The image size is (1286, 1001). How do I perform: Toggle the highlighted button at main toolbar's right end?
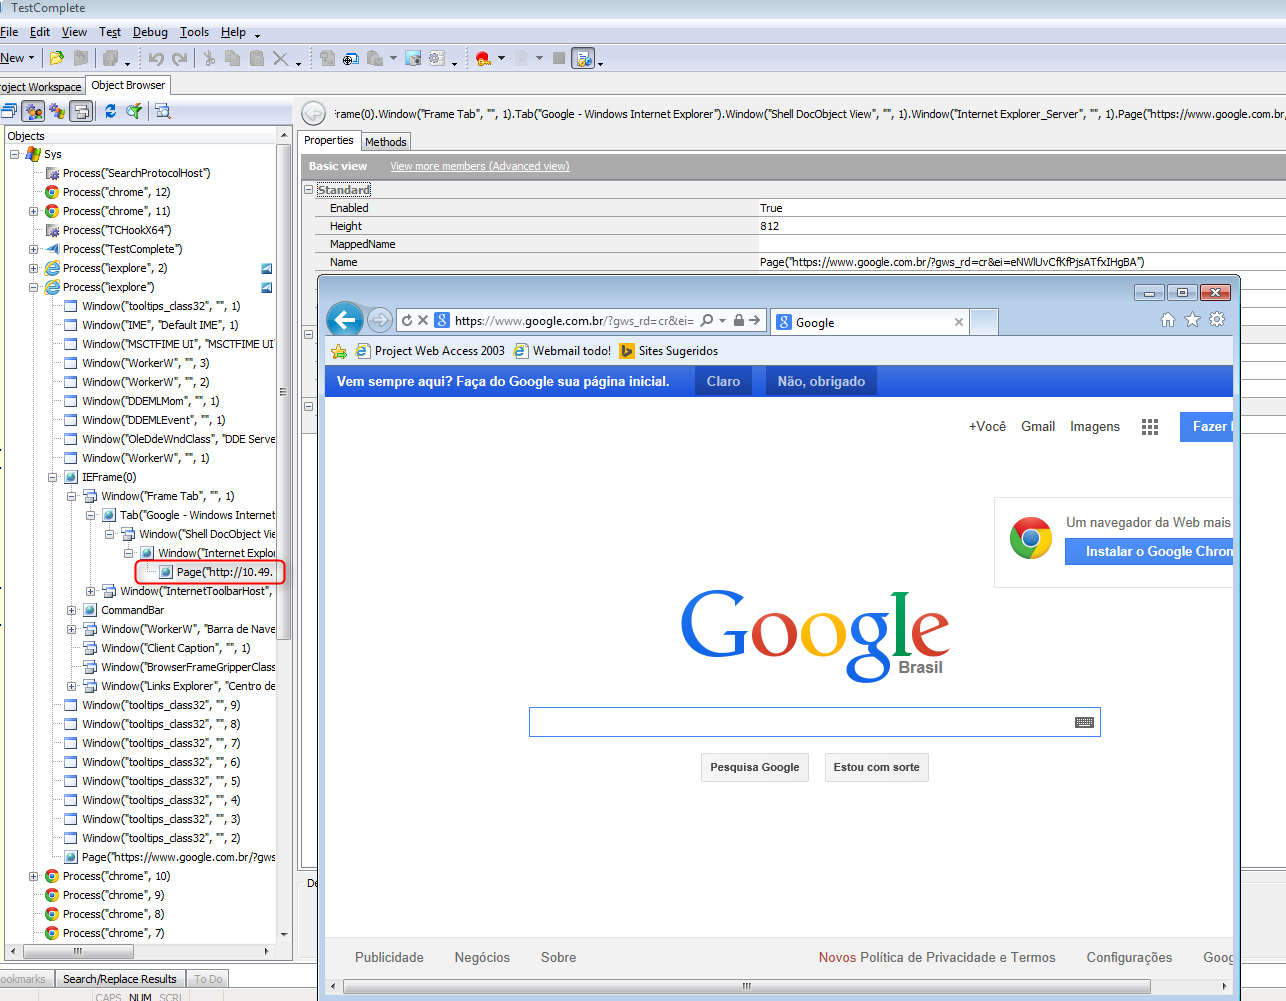point(583,58)
